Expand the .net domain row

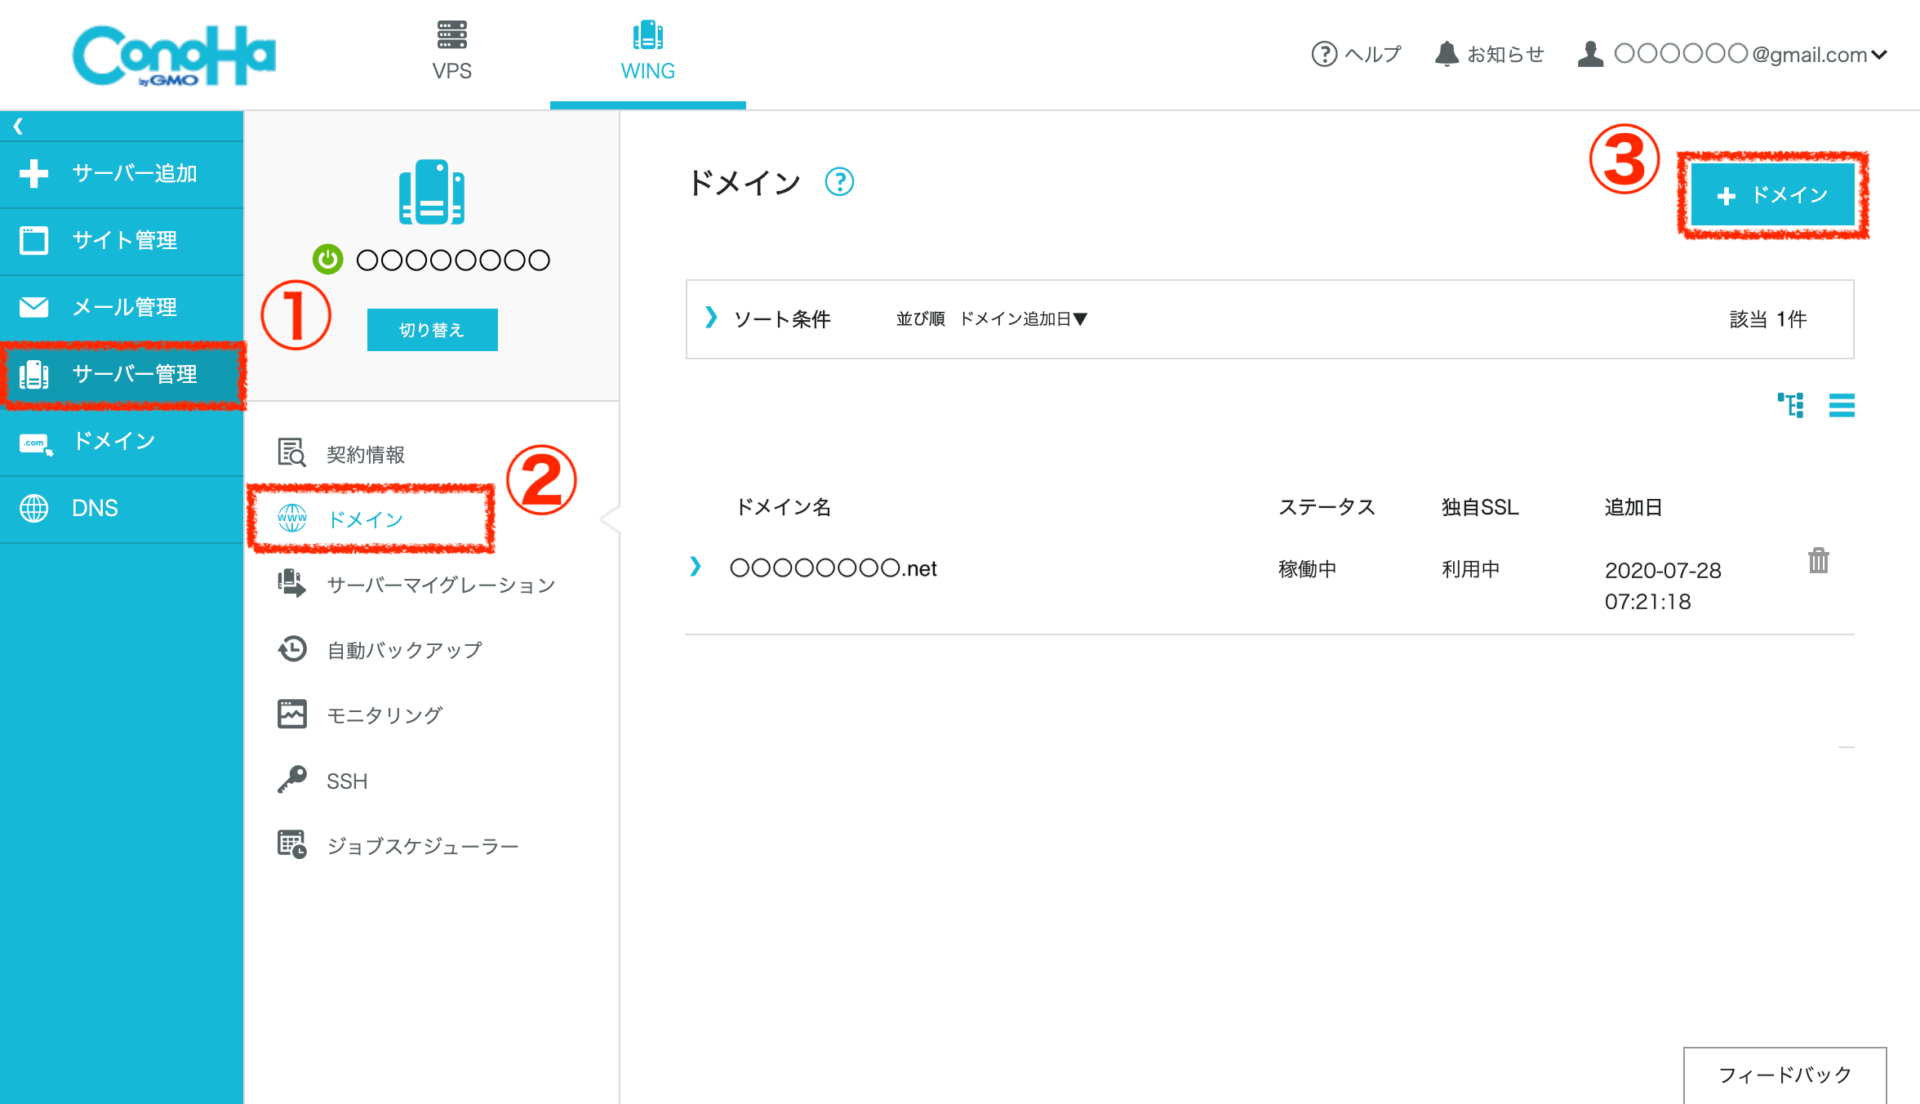pyautogui.click(x=695, y=567)
